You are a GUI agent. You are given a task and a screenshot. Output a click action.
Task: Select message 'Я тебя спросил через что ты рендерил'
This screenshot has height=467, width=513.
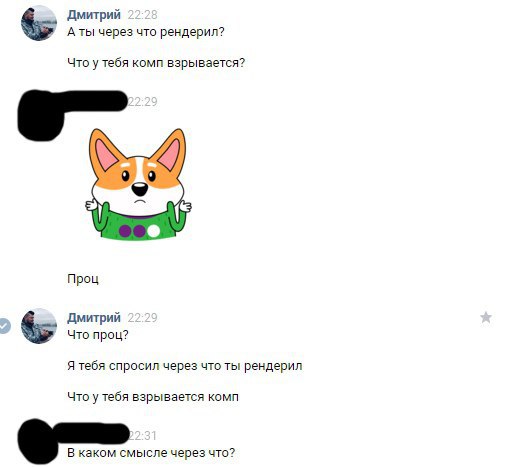click(x=185, y=366)
